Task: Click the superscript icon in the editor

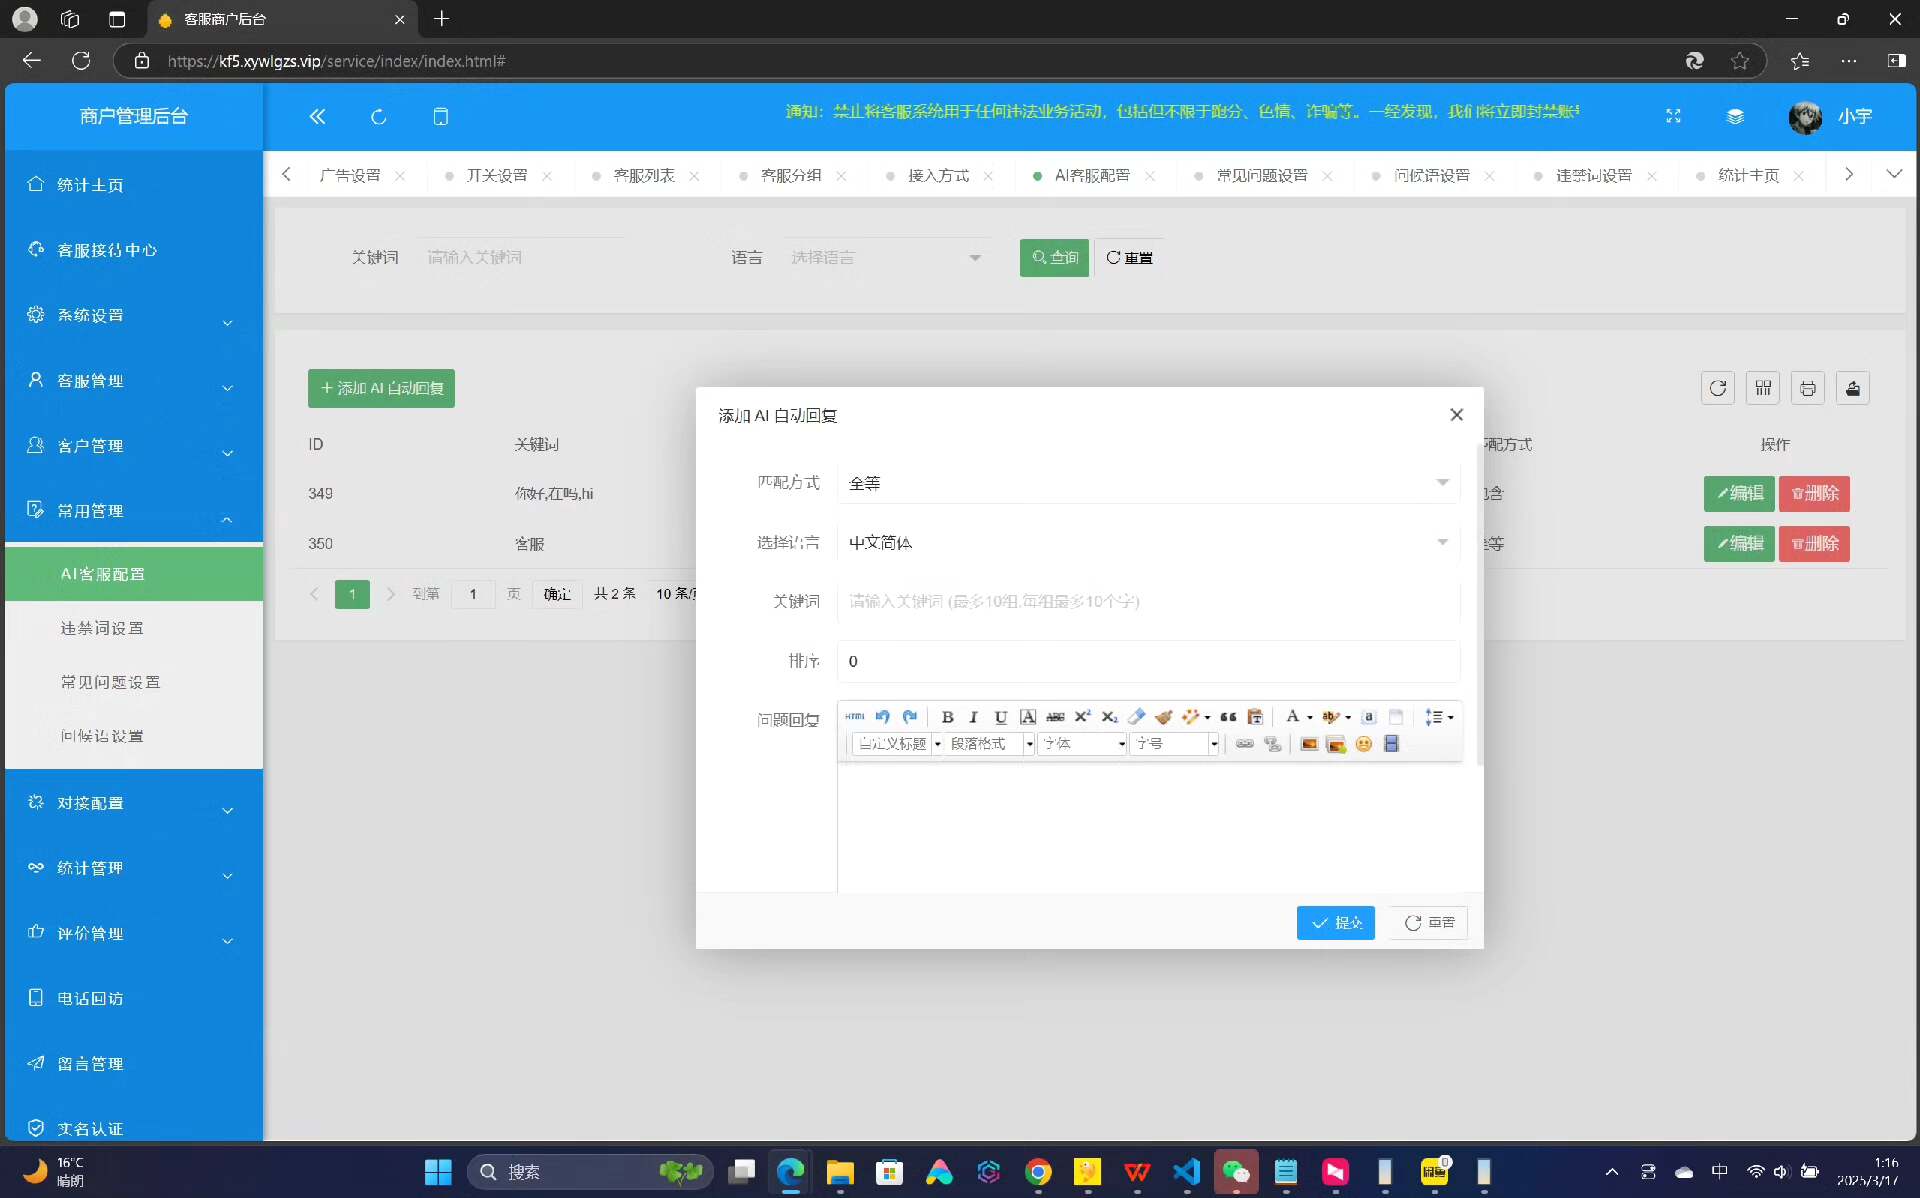Action: pos(1082,717)
